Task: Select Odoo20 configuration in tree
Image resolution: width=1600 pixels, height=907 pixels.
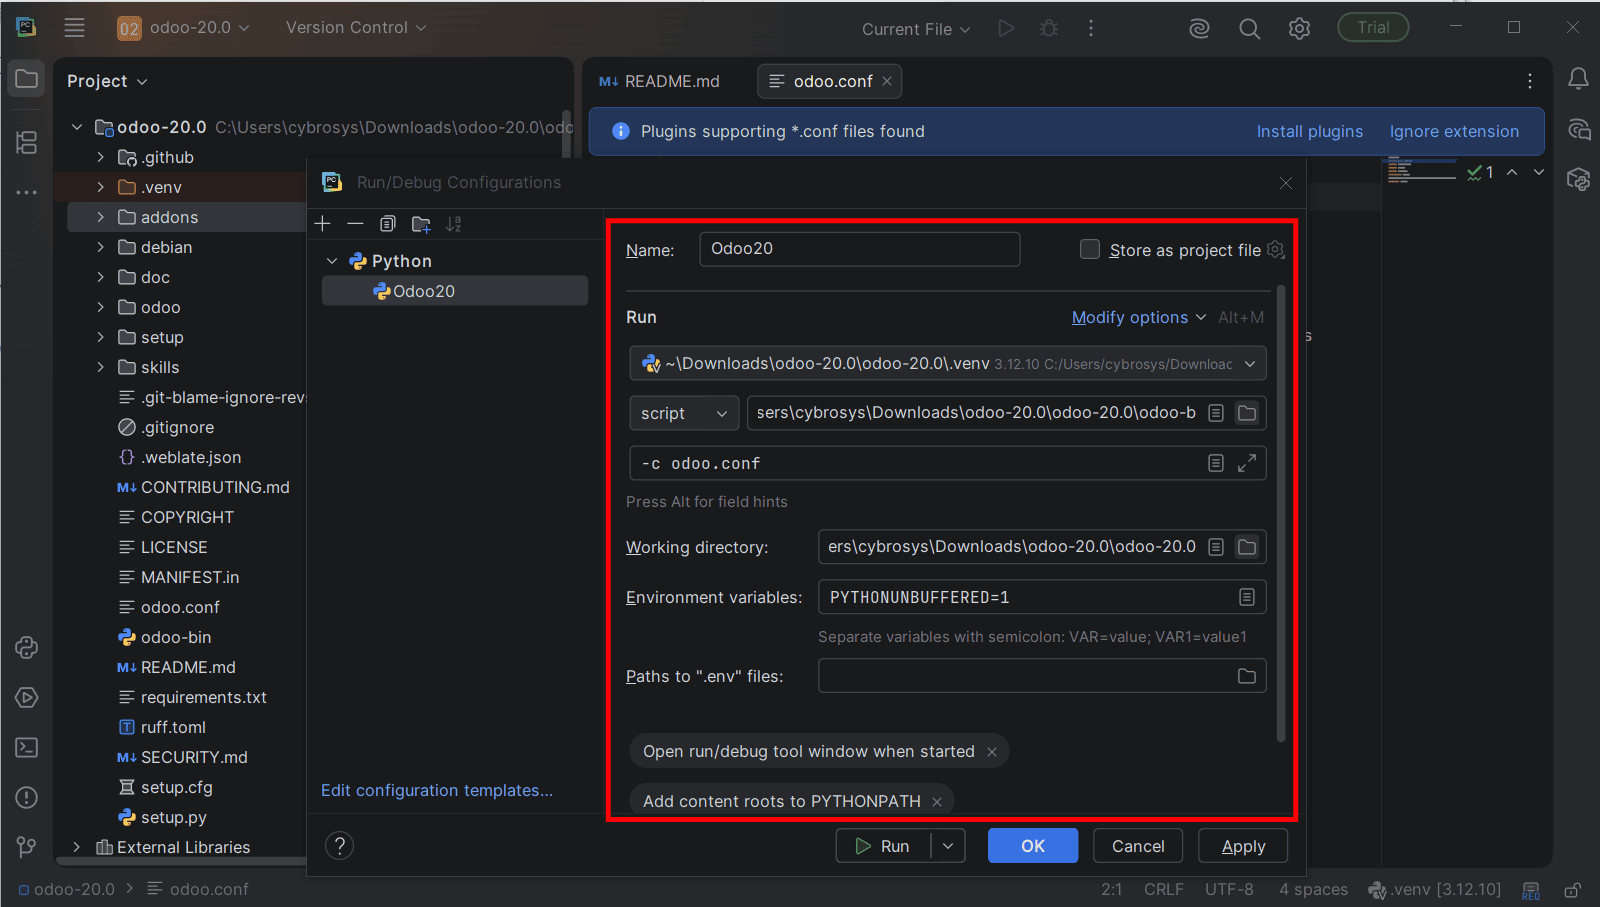Action: tap(455, 291)
